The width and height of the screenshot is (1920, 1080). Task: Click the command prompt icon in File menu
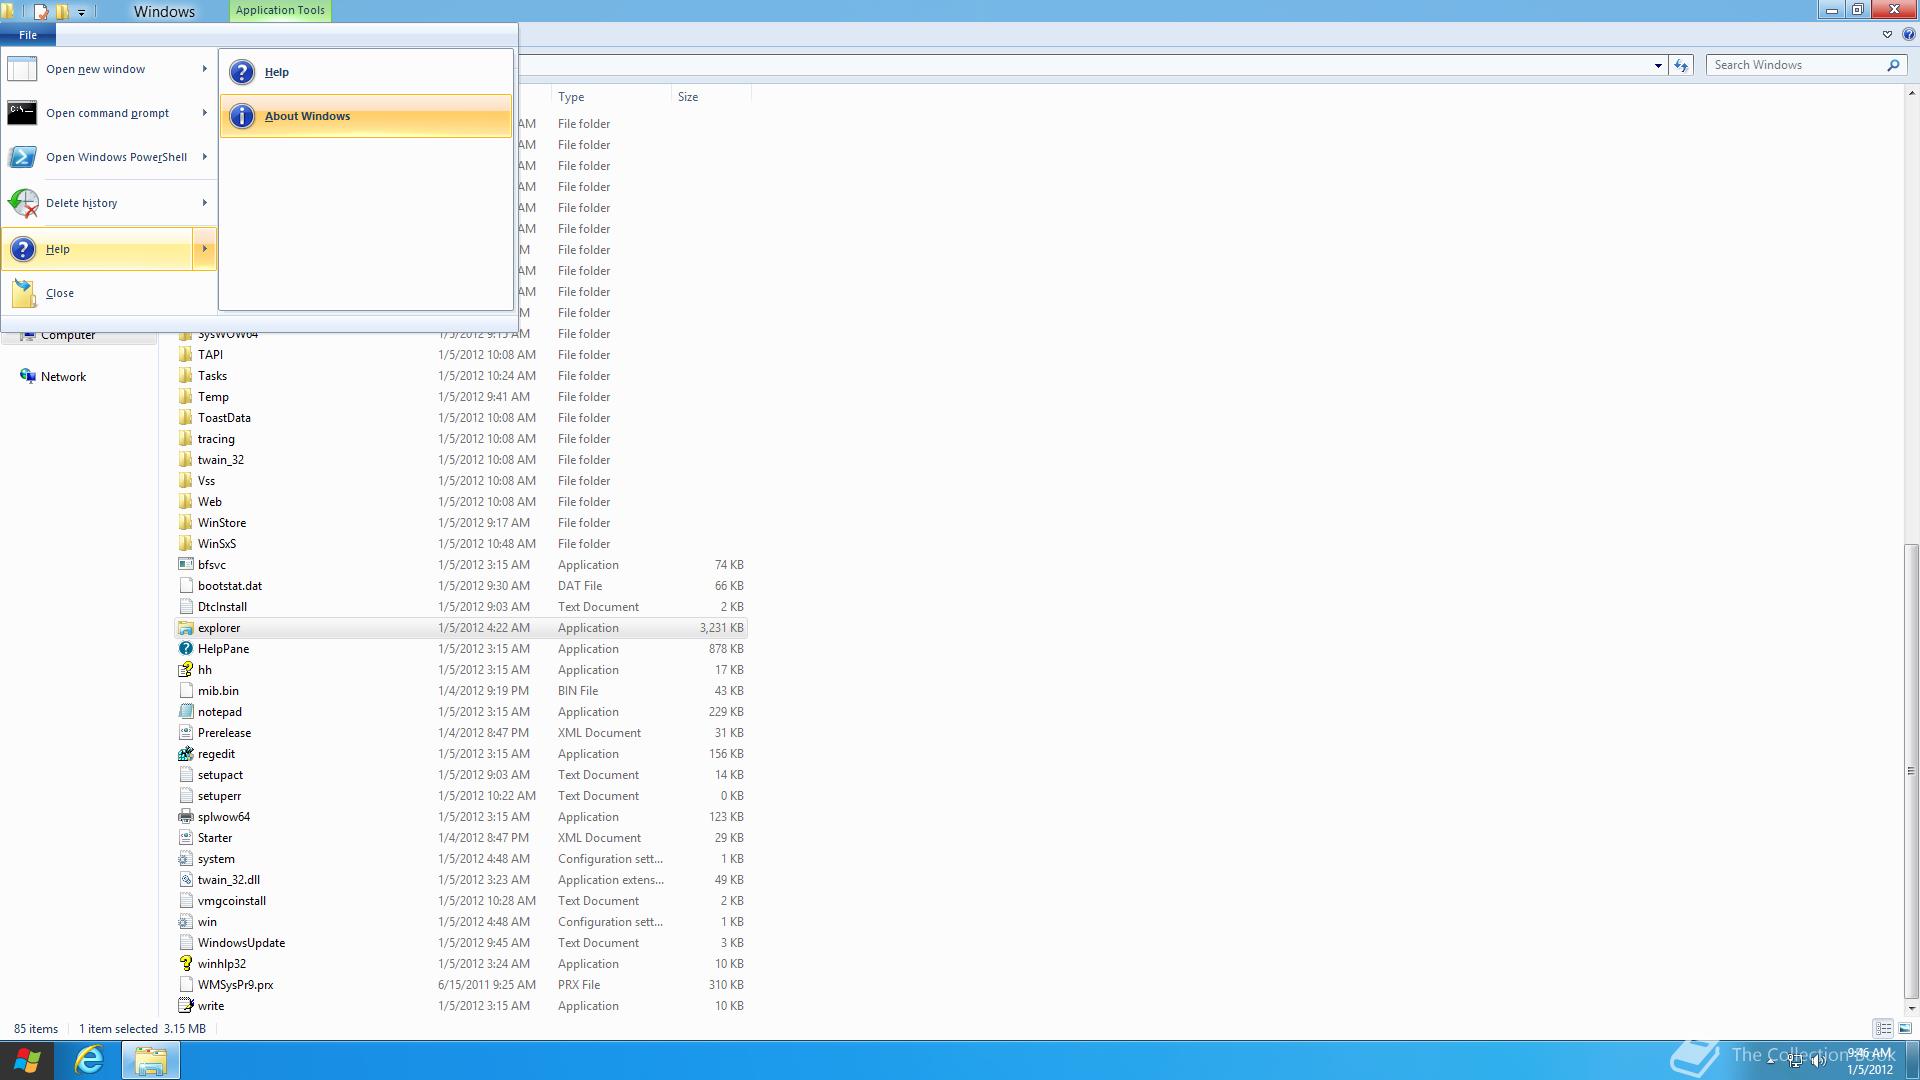click(x=22, y=113)
